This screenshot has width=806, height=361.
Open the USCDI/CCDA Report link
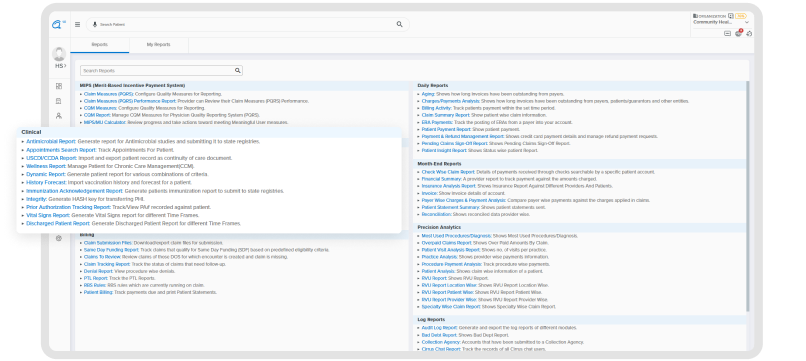(x=51, y=158)
